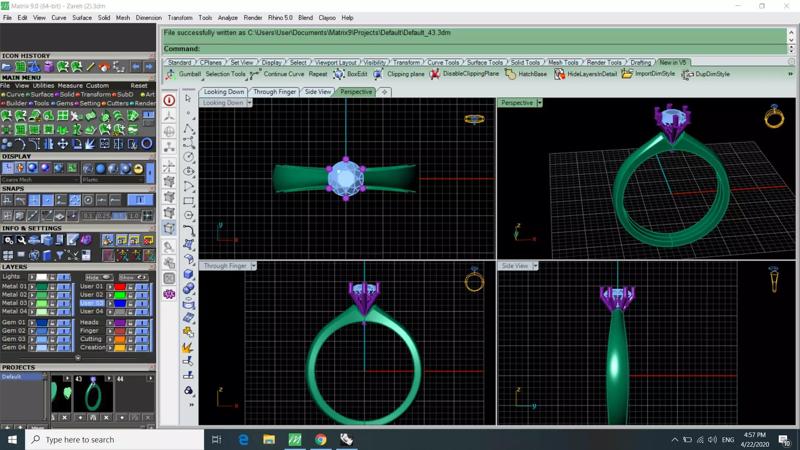This screenshot has width=800, height=450.
Task: Select the pointer arrow tool
Action: [x=188, y=98]
